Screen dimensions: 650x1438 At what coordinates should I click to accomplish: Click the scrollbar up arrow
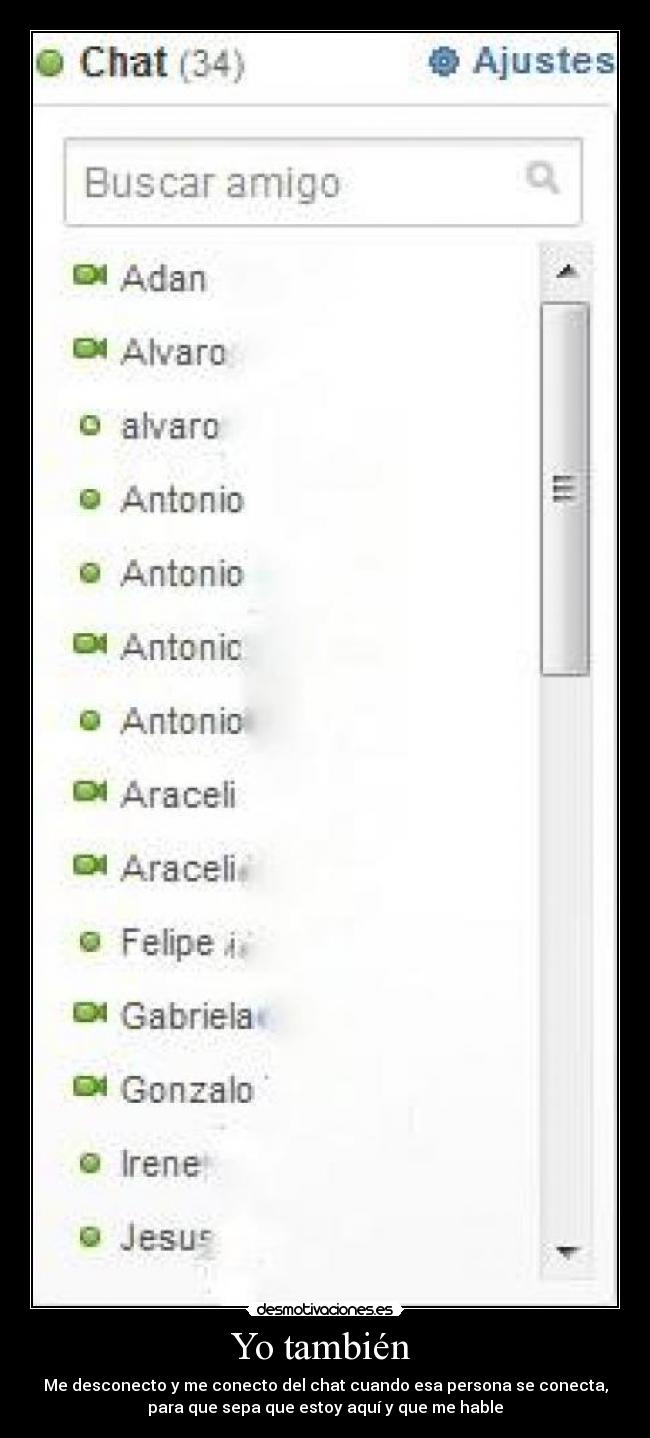click(x=567, y=268)
